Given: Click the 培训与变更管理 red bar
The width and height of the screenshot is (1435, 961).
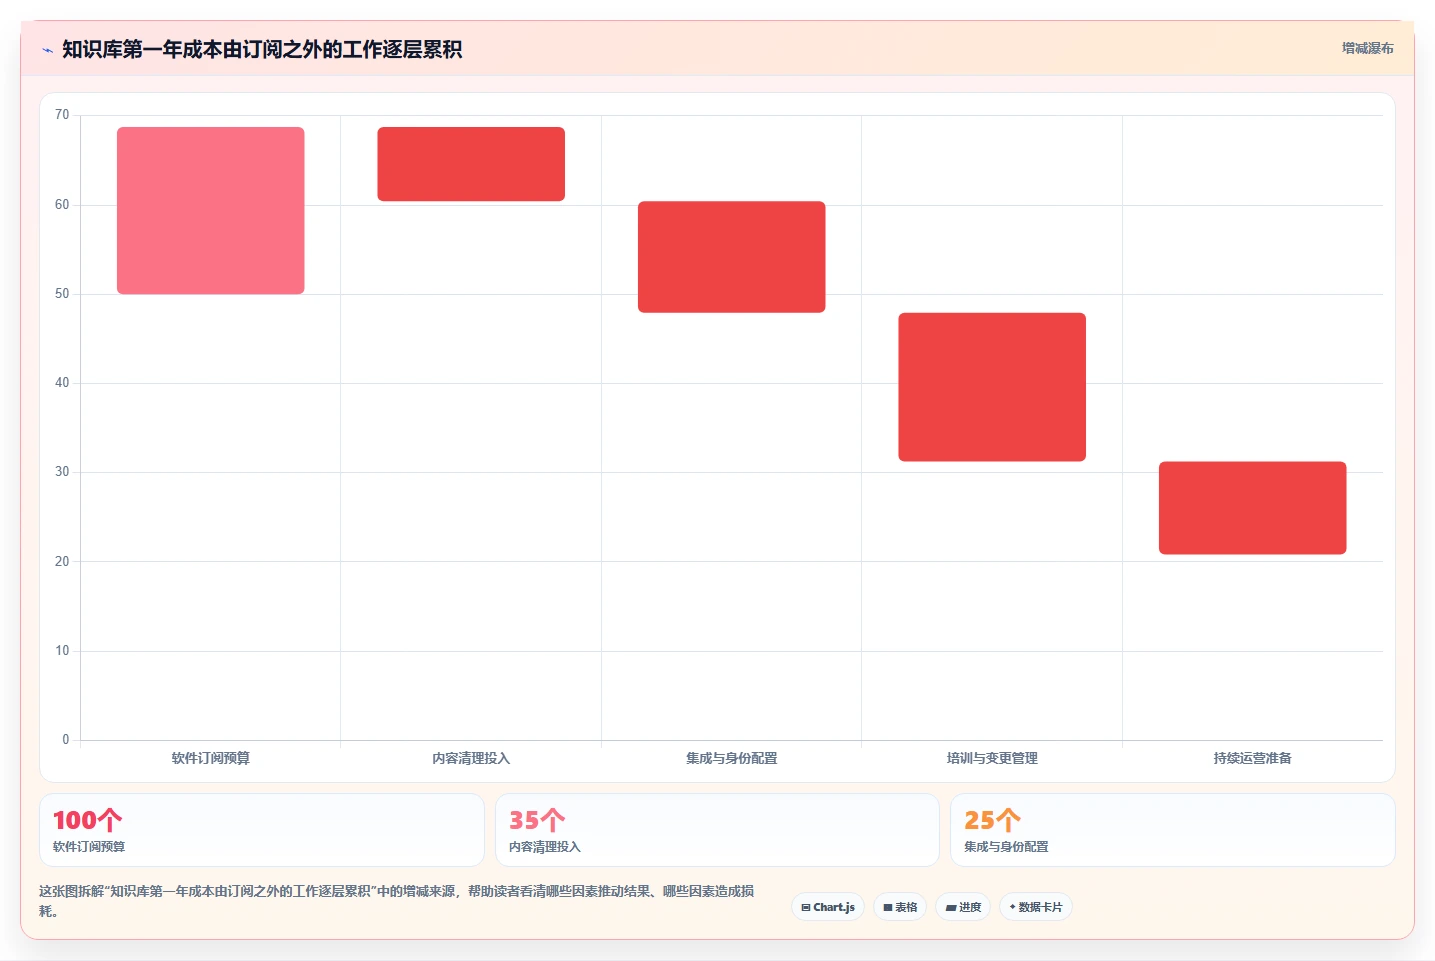Looking at the screenshot, I should [x=992, y=387].
